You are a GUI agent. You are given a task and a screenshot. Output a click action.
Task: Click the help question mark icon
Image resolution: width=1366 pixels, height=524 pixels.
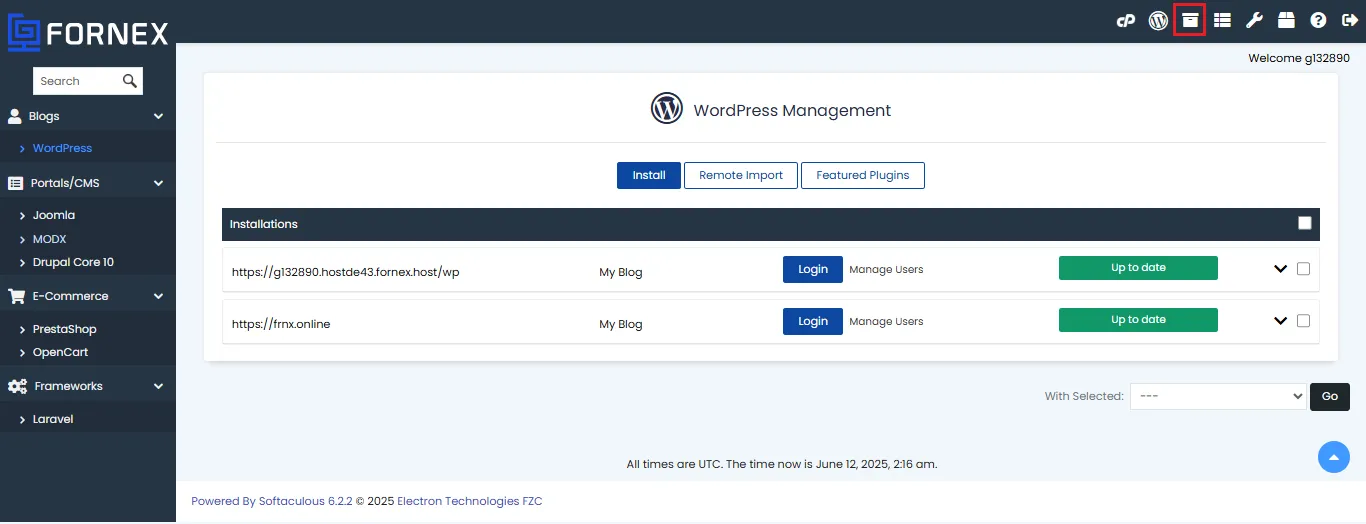[1318, 20]
